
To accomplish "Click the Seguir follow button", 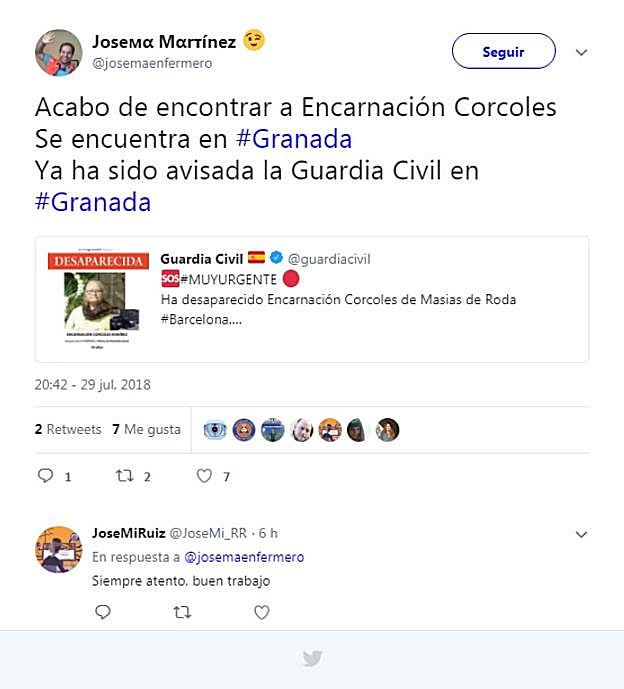I will (x=504, y=51).
